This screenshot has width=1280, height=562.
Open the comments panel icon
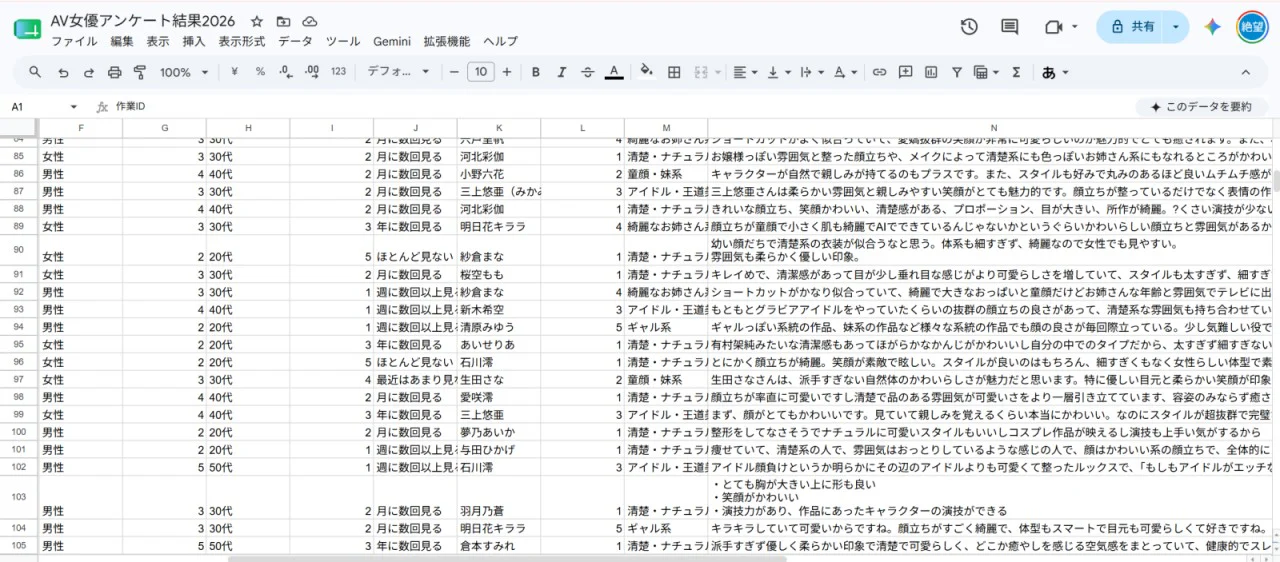pos(1010,27)
